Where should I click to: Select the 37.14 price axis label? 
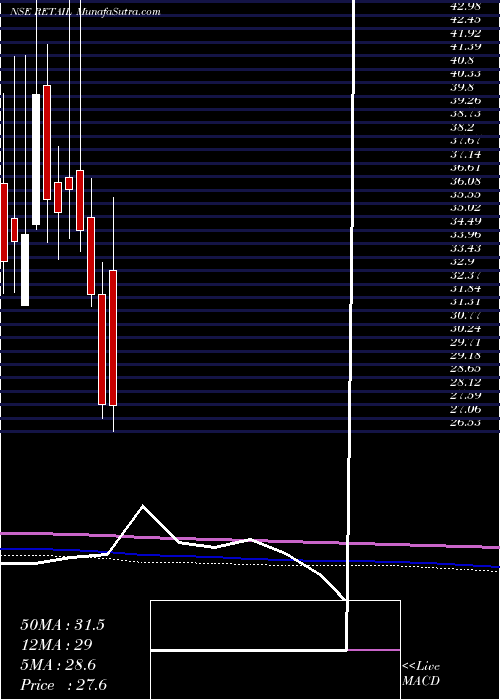pos(466,154)
